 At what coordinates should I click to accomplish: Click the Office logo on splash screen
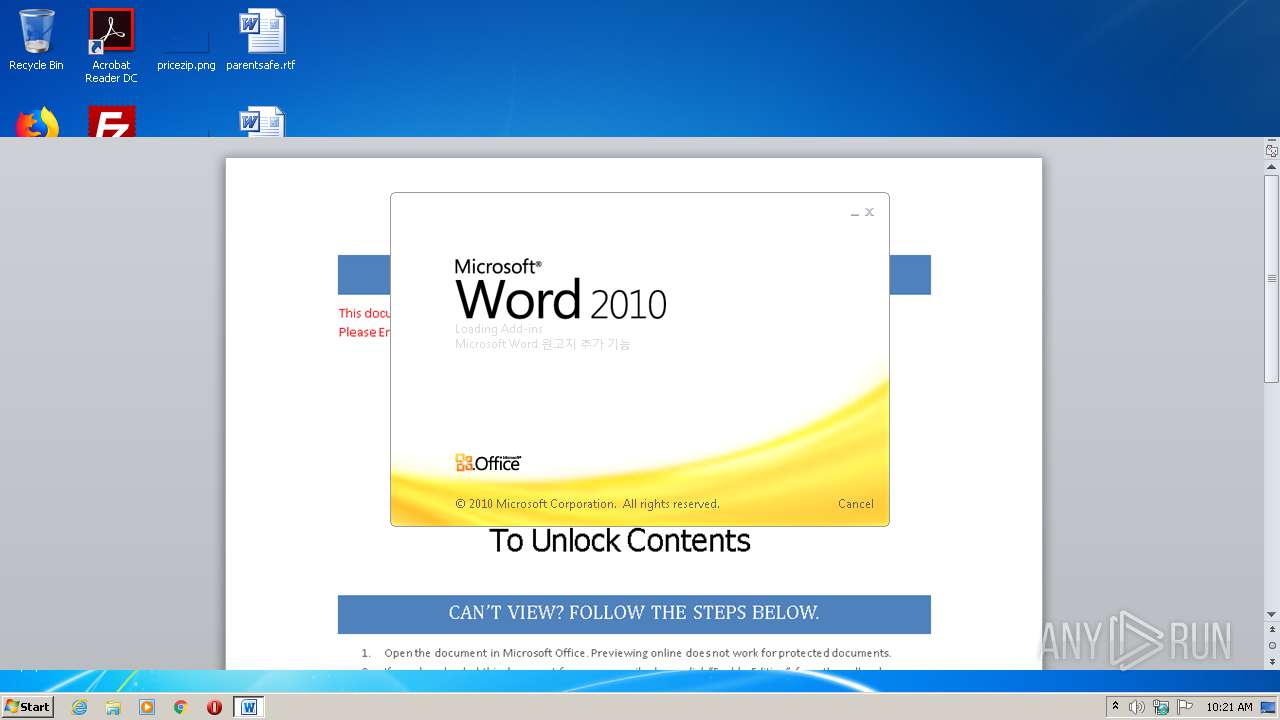tap(488, 462)
